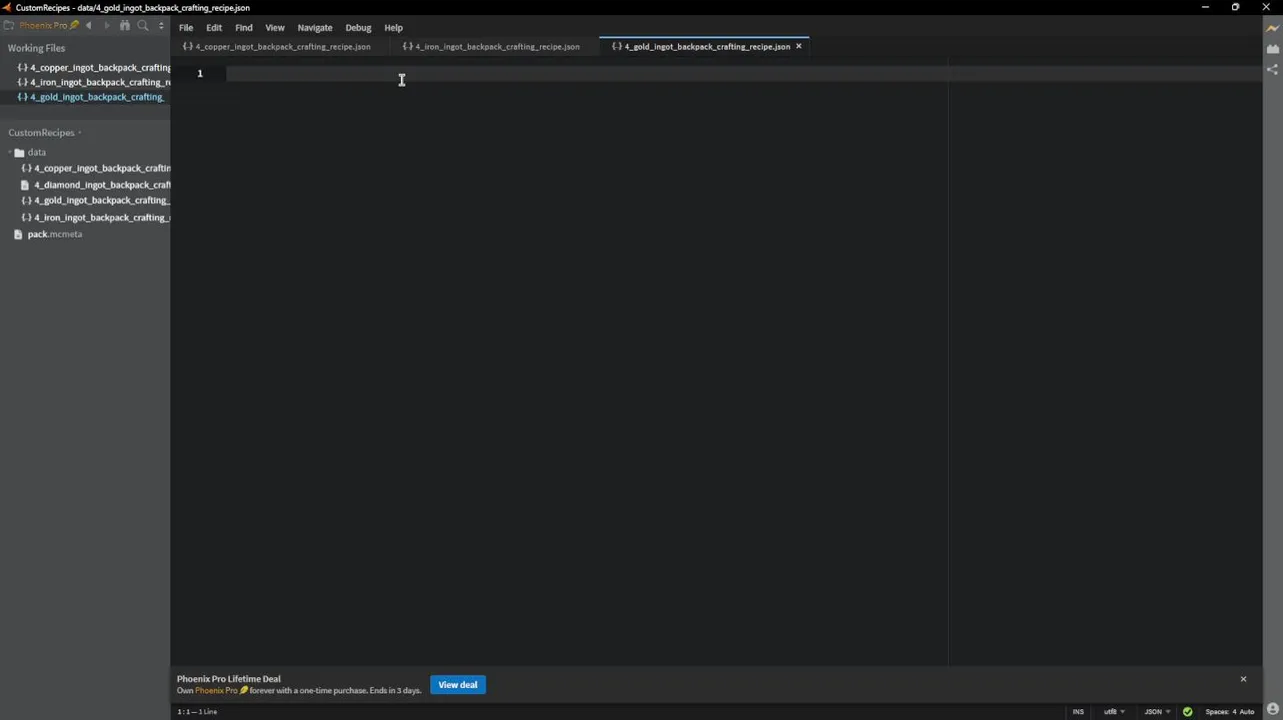
Task: Toggle INS insert mode indicator
Action: [1078, 712]
